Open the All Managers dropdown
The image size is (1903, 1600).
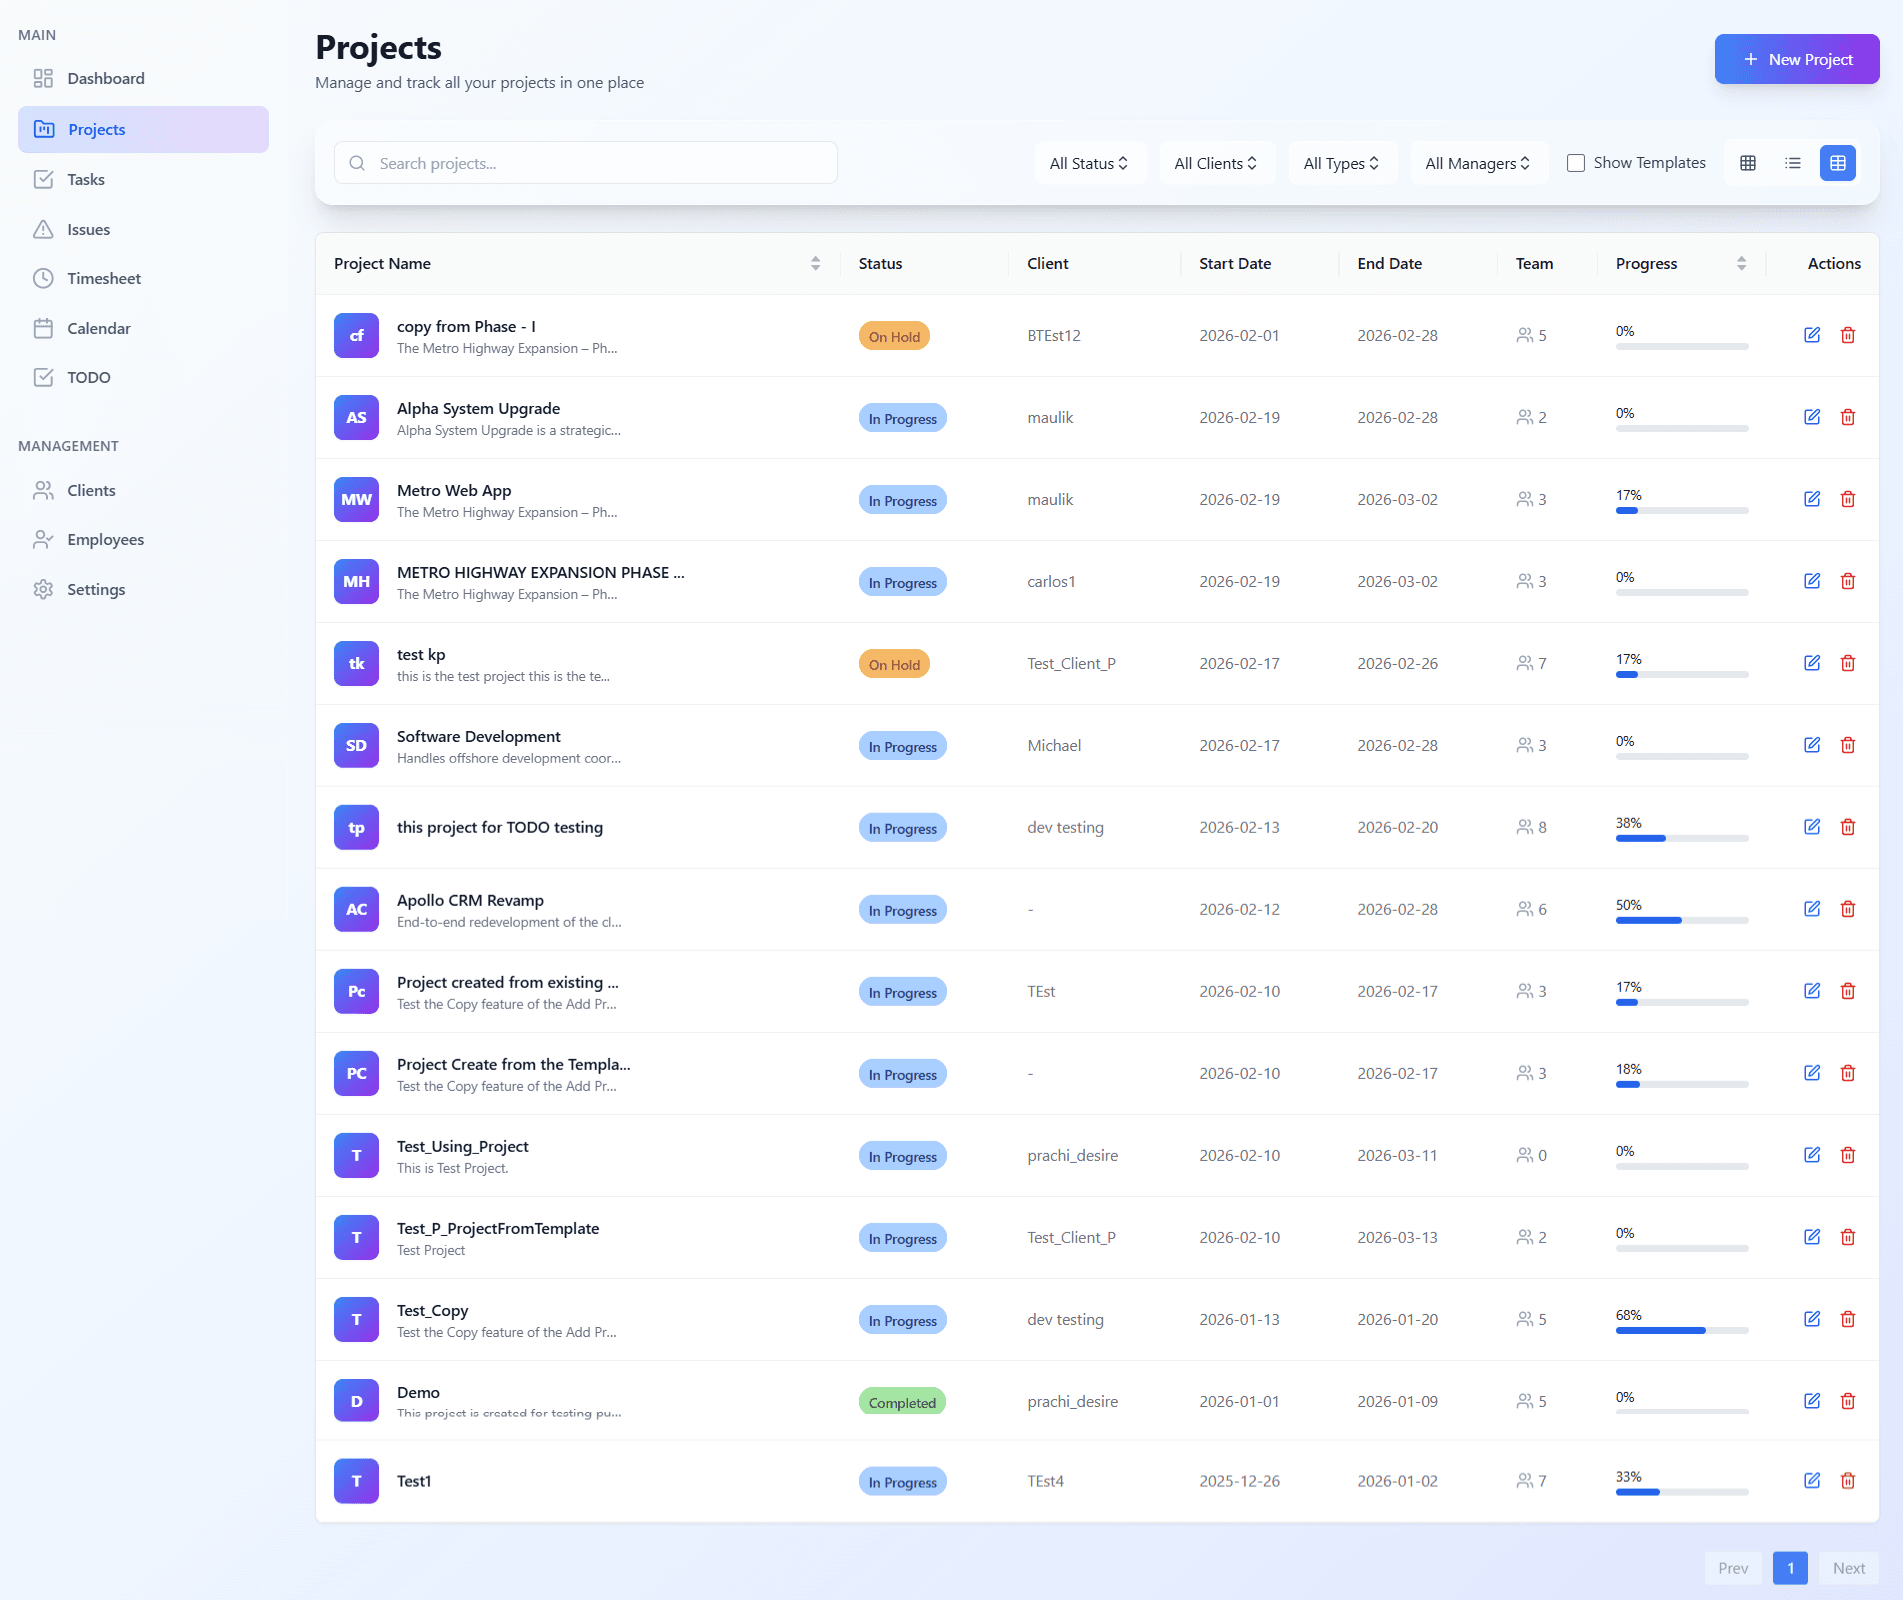[1476, 163]
